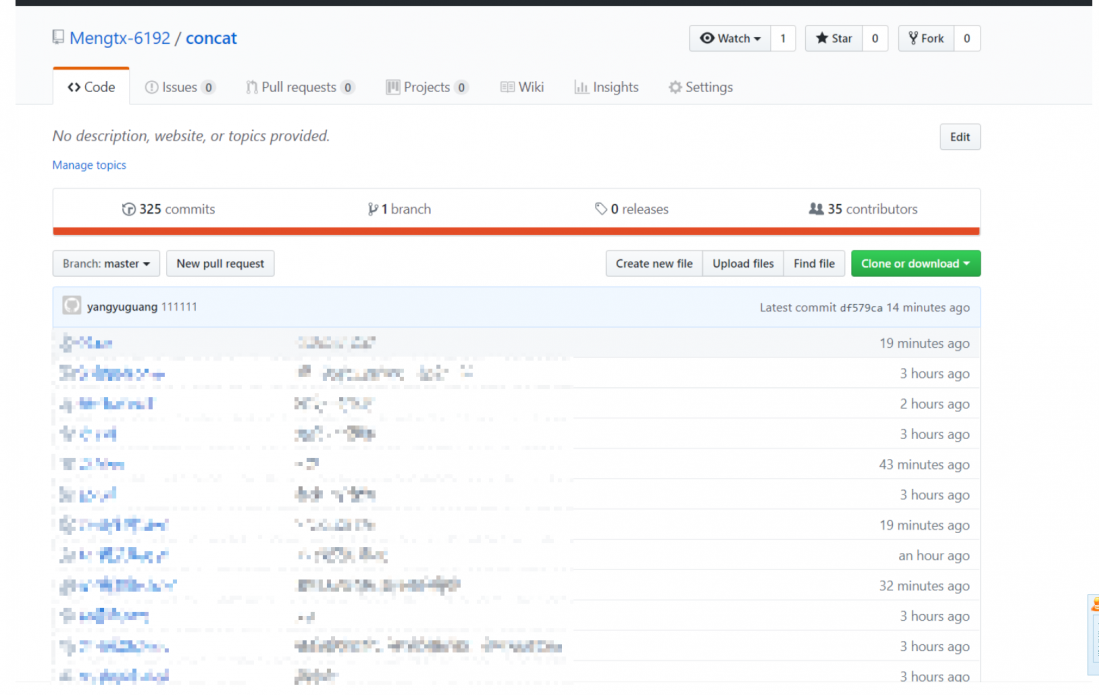
Task: Switch to the Issues tab
Action: coord(179,87)
